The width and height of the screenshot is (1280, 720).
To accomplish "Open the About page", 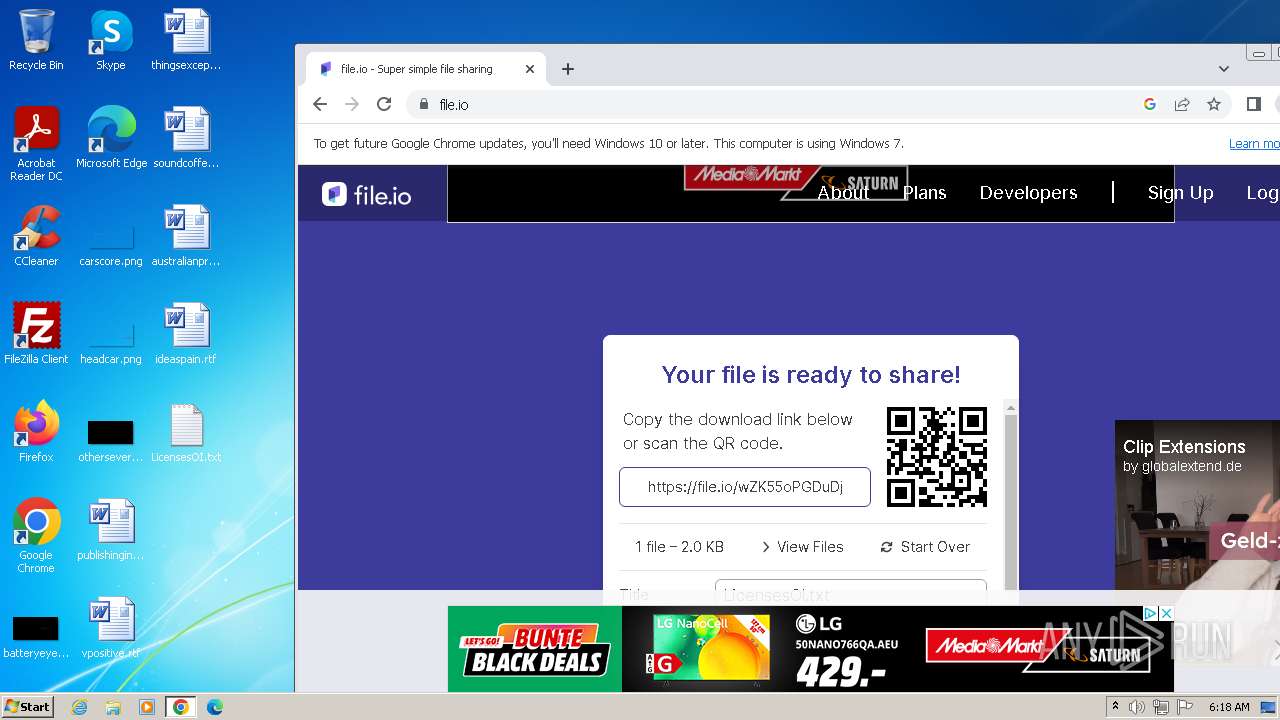I will (x=843, y=193).
